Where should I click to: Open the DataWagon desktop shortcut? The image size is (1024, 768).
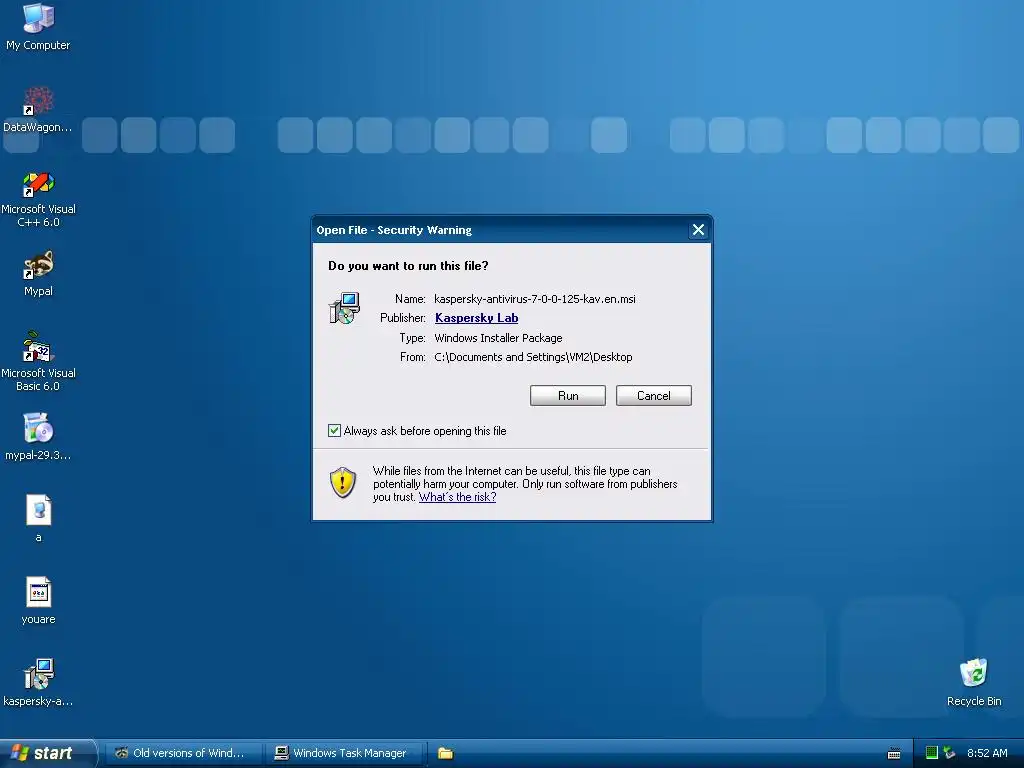coord(38,109)
